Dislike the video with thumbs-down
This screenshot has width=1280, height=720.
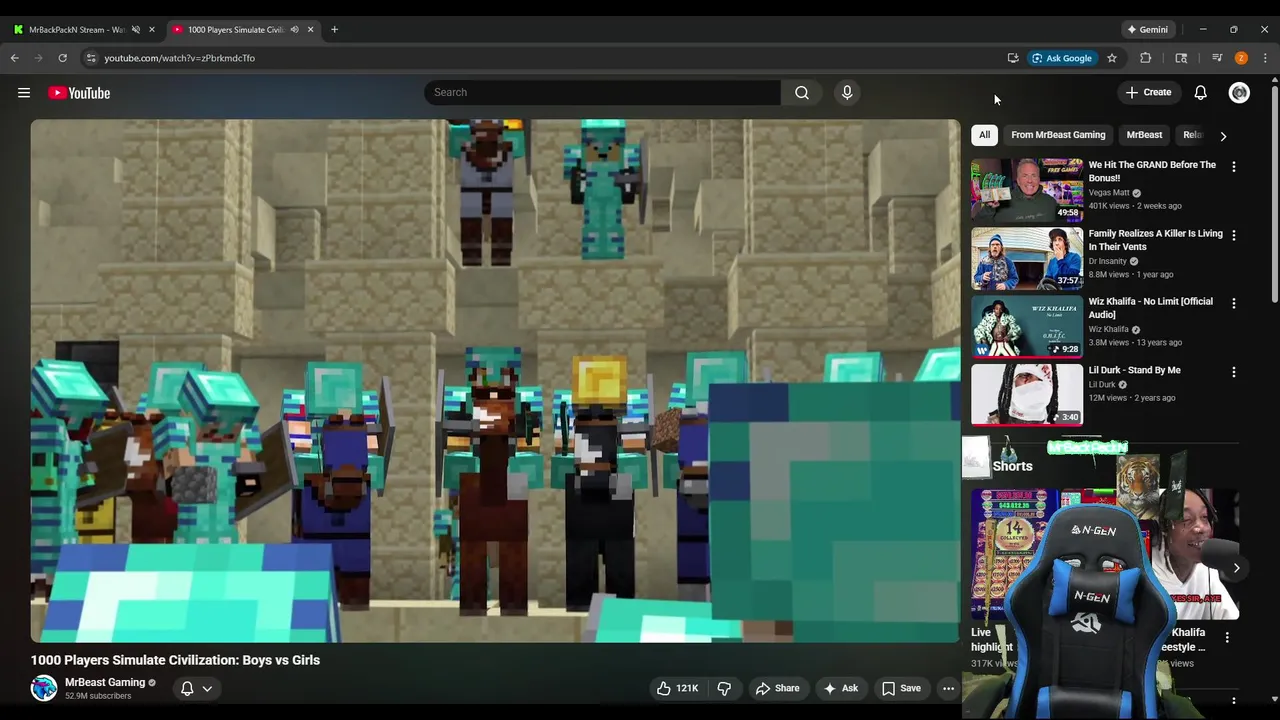pyautogui.click(x=724, y=688)
